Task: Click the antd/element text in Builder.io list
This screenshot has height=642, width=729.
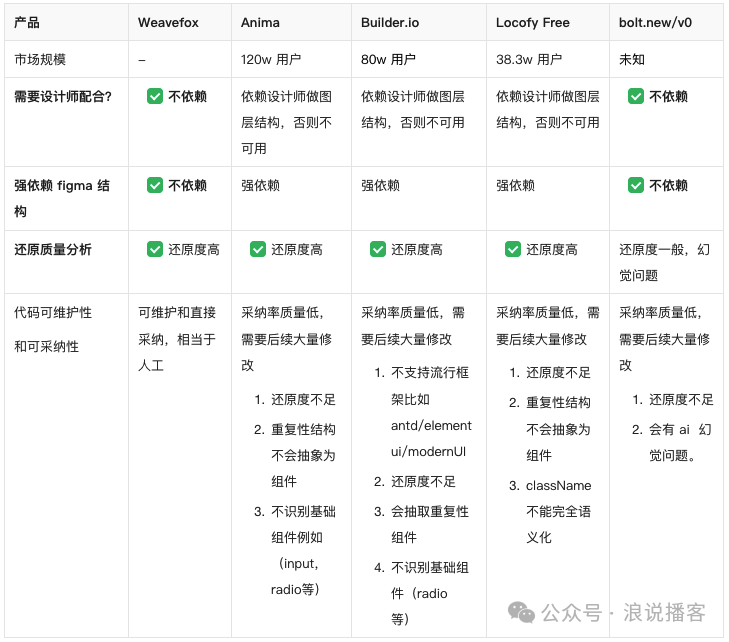Action: [x=431, y=425]
